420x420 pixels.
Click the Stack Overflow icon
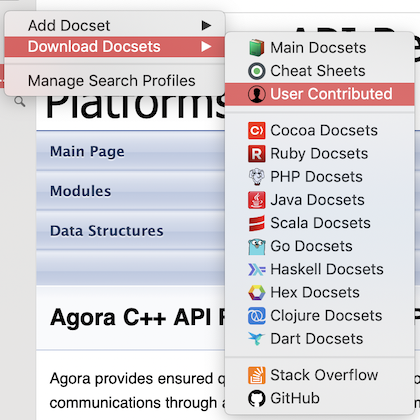coord(257,375)
